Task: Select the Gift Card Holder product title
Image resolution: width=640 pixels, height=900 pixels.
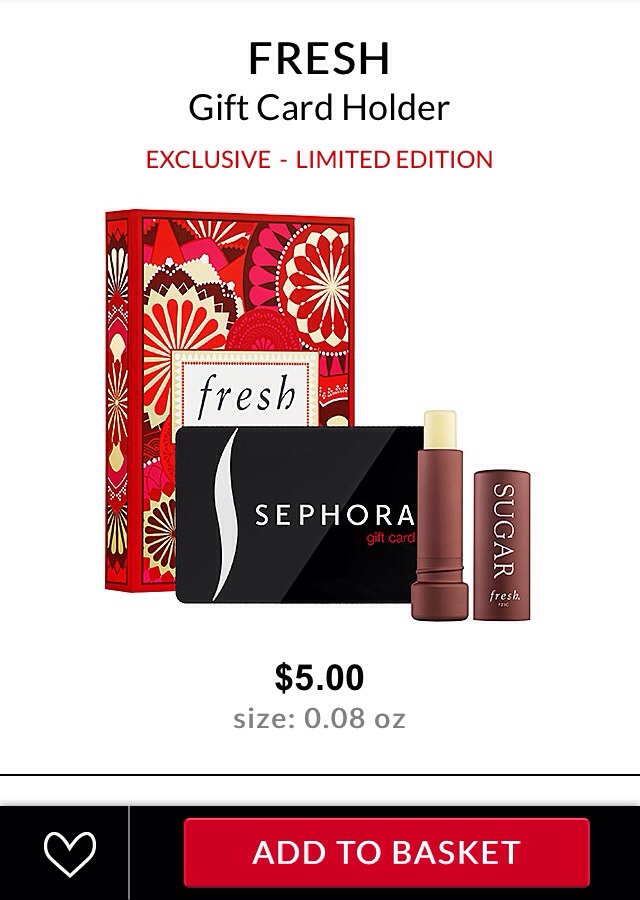Action: [319, 108]
